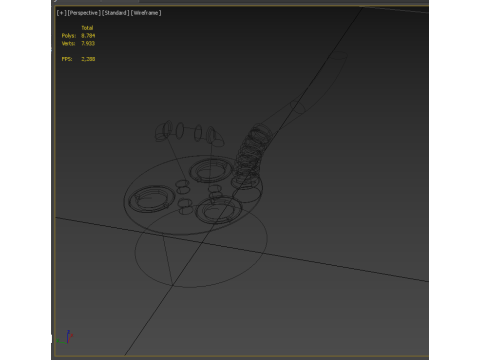Click the XYZ world axis tripod
Screen dimensions: 480x360
(65, 337)
